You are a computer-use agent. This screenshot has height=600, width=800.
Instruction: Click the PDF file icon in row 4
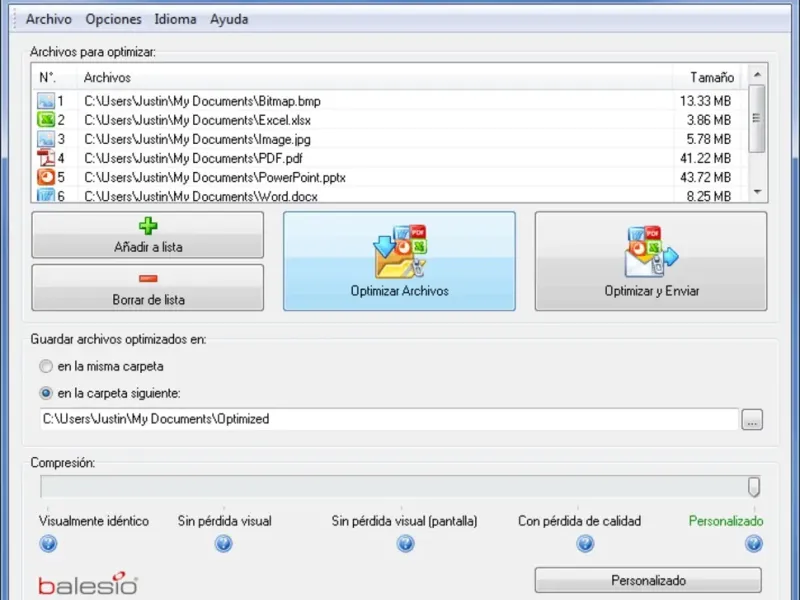pos(46,158)
